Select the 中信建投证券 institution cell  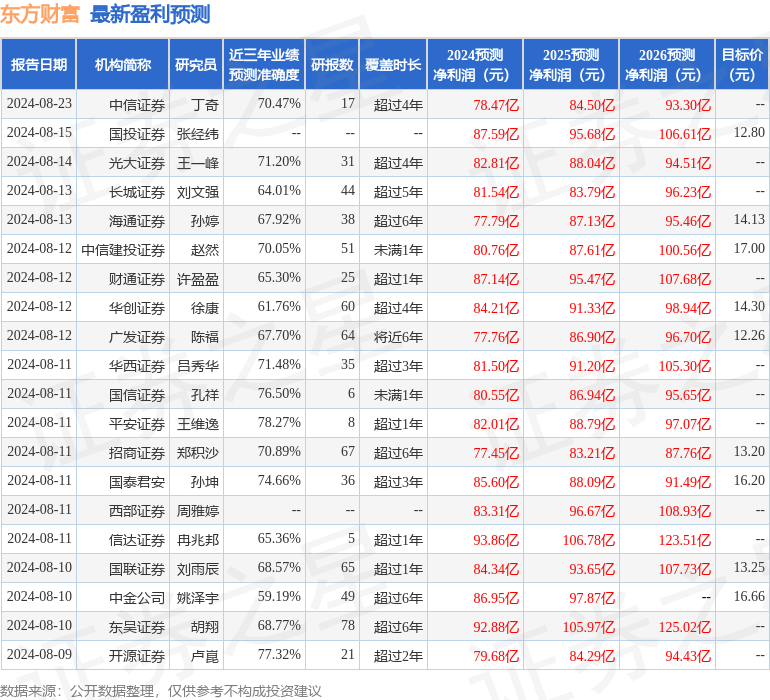click(123, 250)
